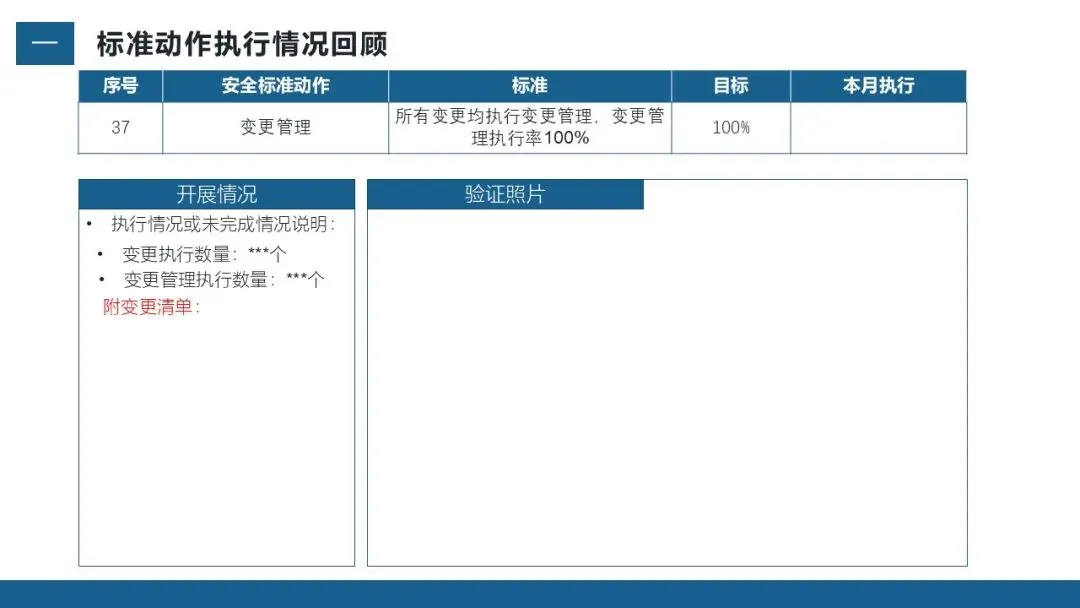Select the 目标 column header
The height and width of the screenshot is (608, 1080).
(731, 85)
